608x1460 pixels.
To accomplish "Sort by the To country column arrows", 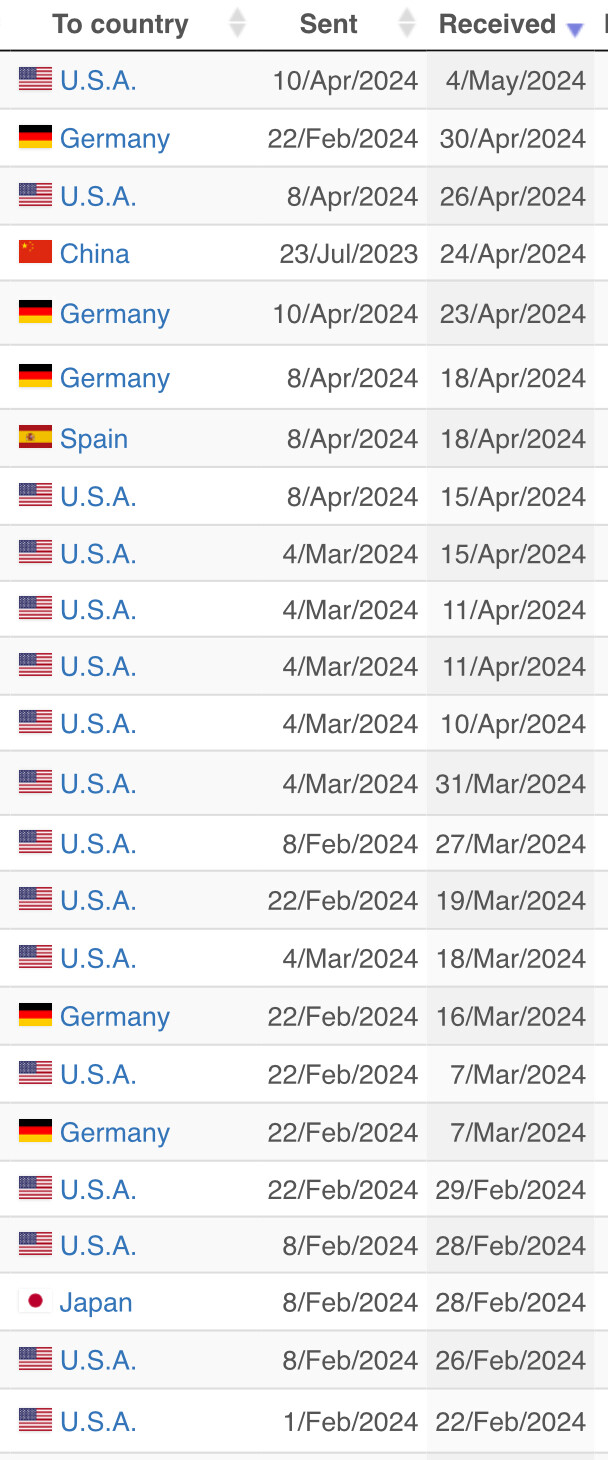I will coord(237,23).
